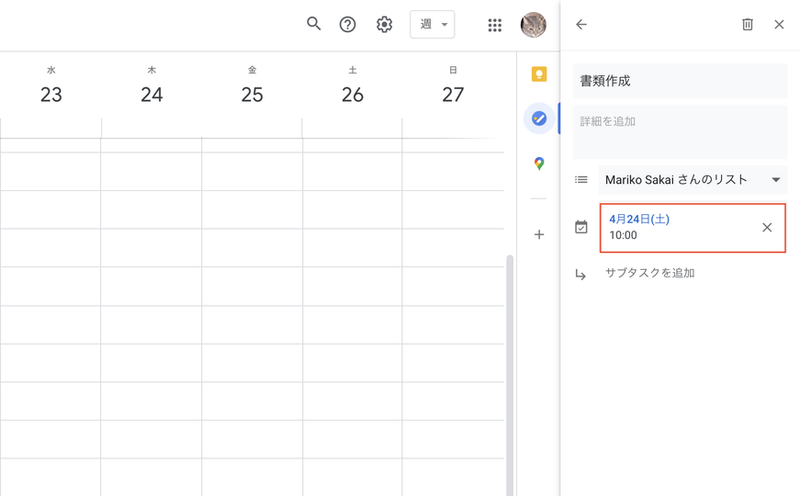
Task: Remove the 10:00 date and time
Action: point(766,227)
